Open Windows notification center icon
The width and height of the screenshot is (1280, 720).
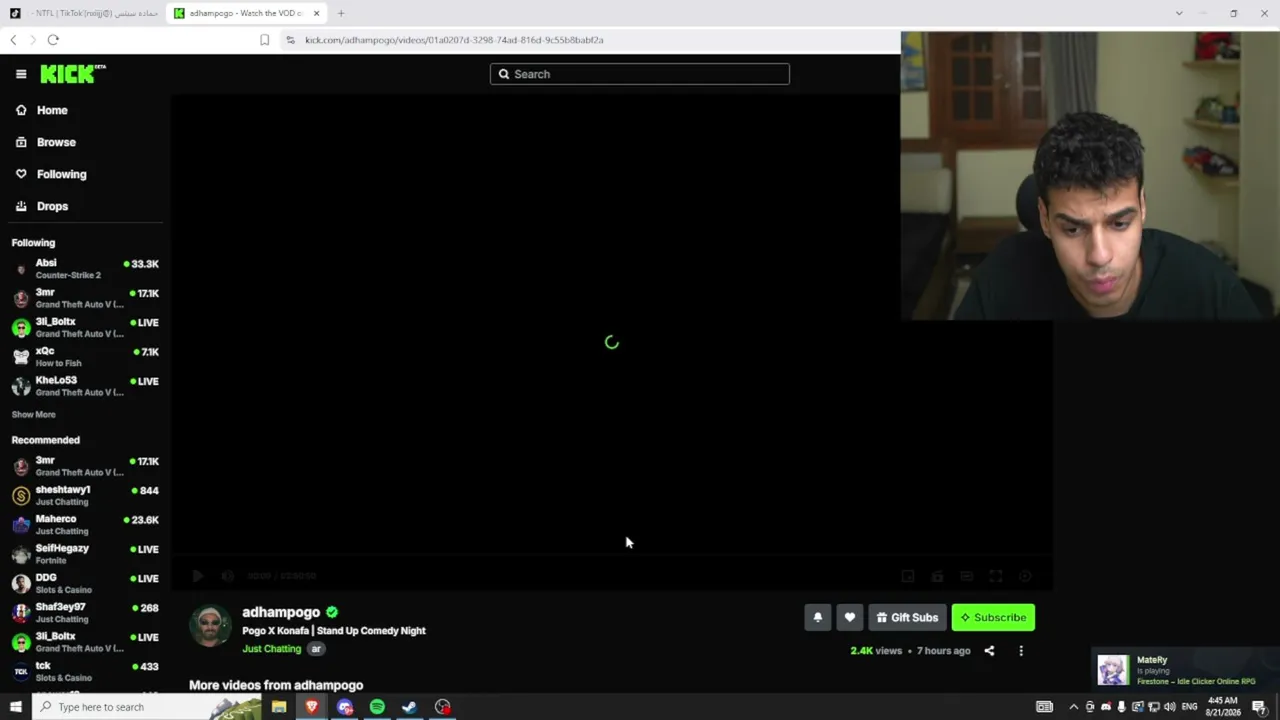[x=1259, y=707]
